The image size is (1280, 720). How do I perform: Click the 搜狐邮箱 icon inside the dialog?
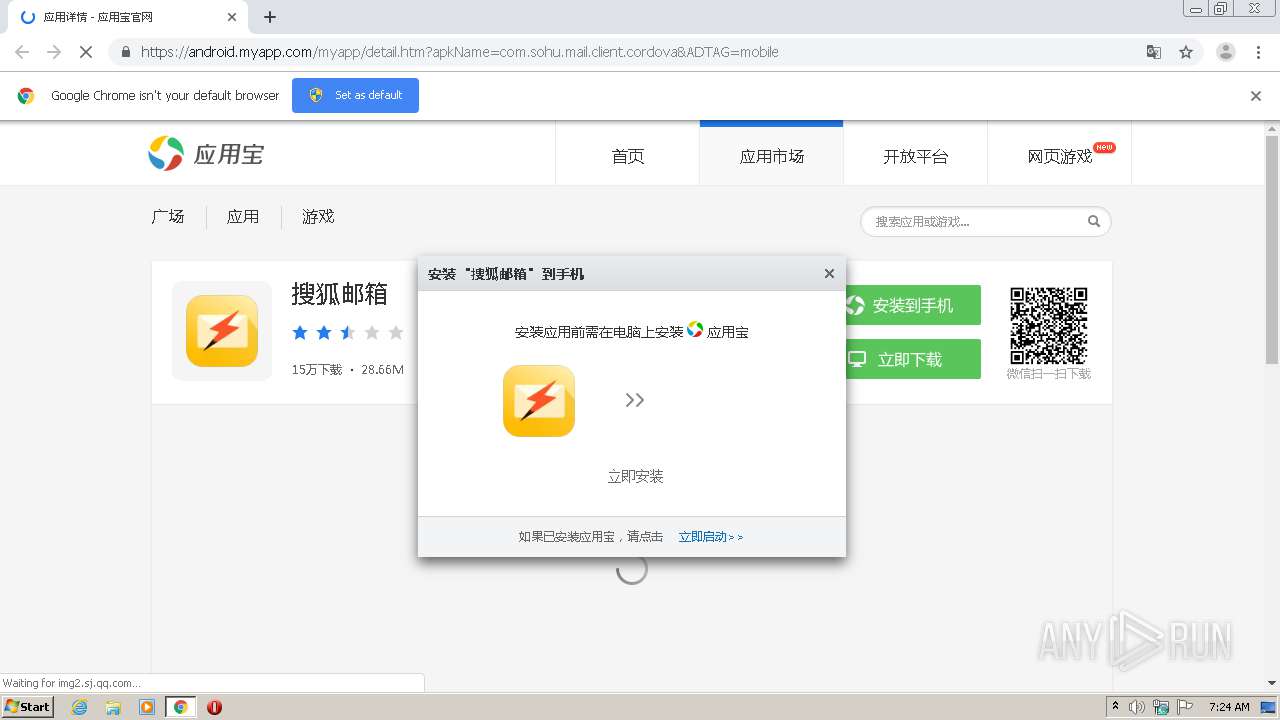[539, 401]
